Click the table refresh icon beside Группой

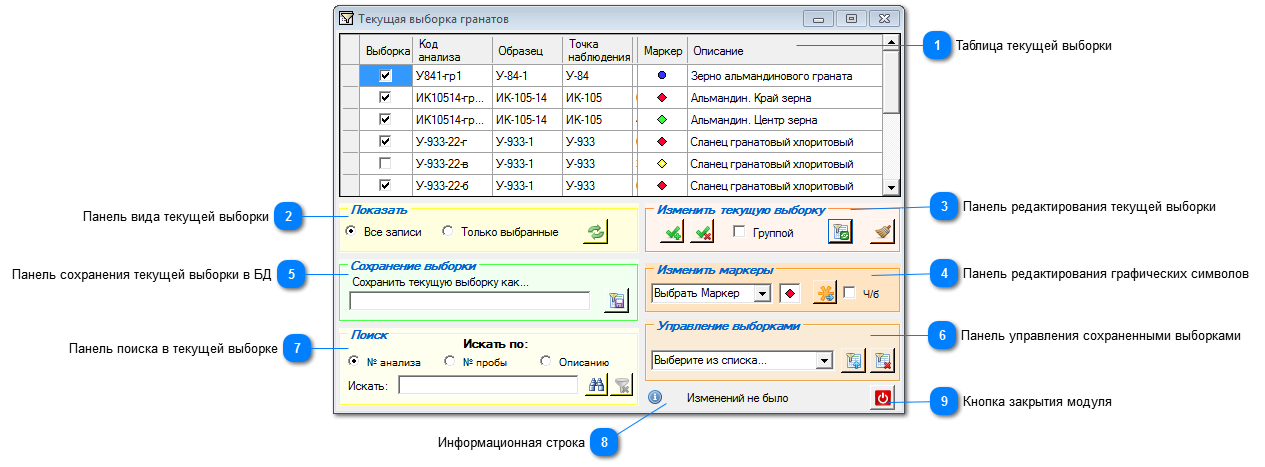point(840,232)
